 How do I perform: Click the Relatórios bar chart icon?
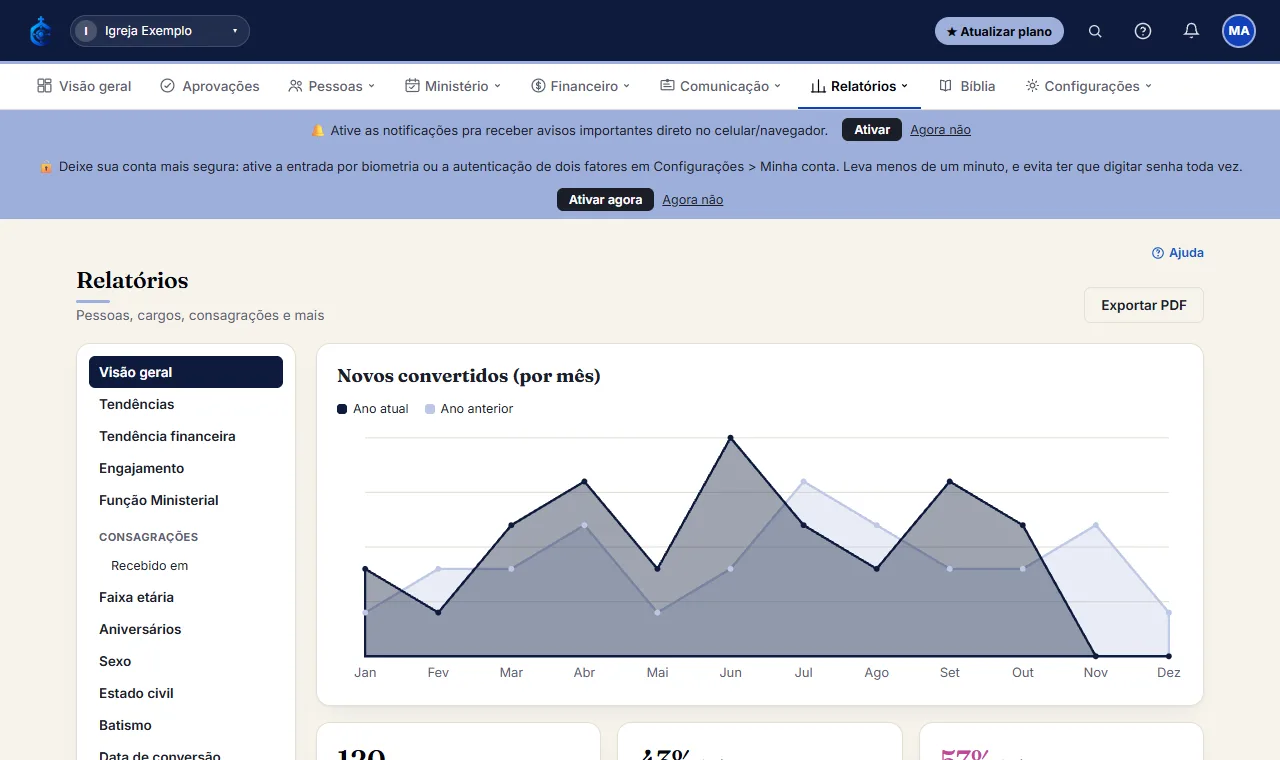coord(818,86)
